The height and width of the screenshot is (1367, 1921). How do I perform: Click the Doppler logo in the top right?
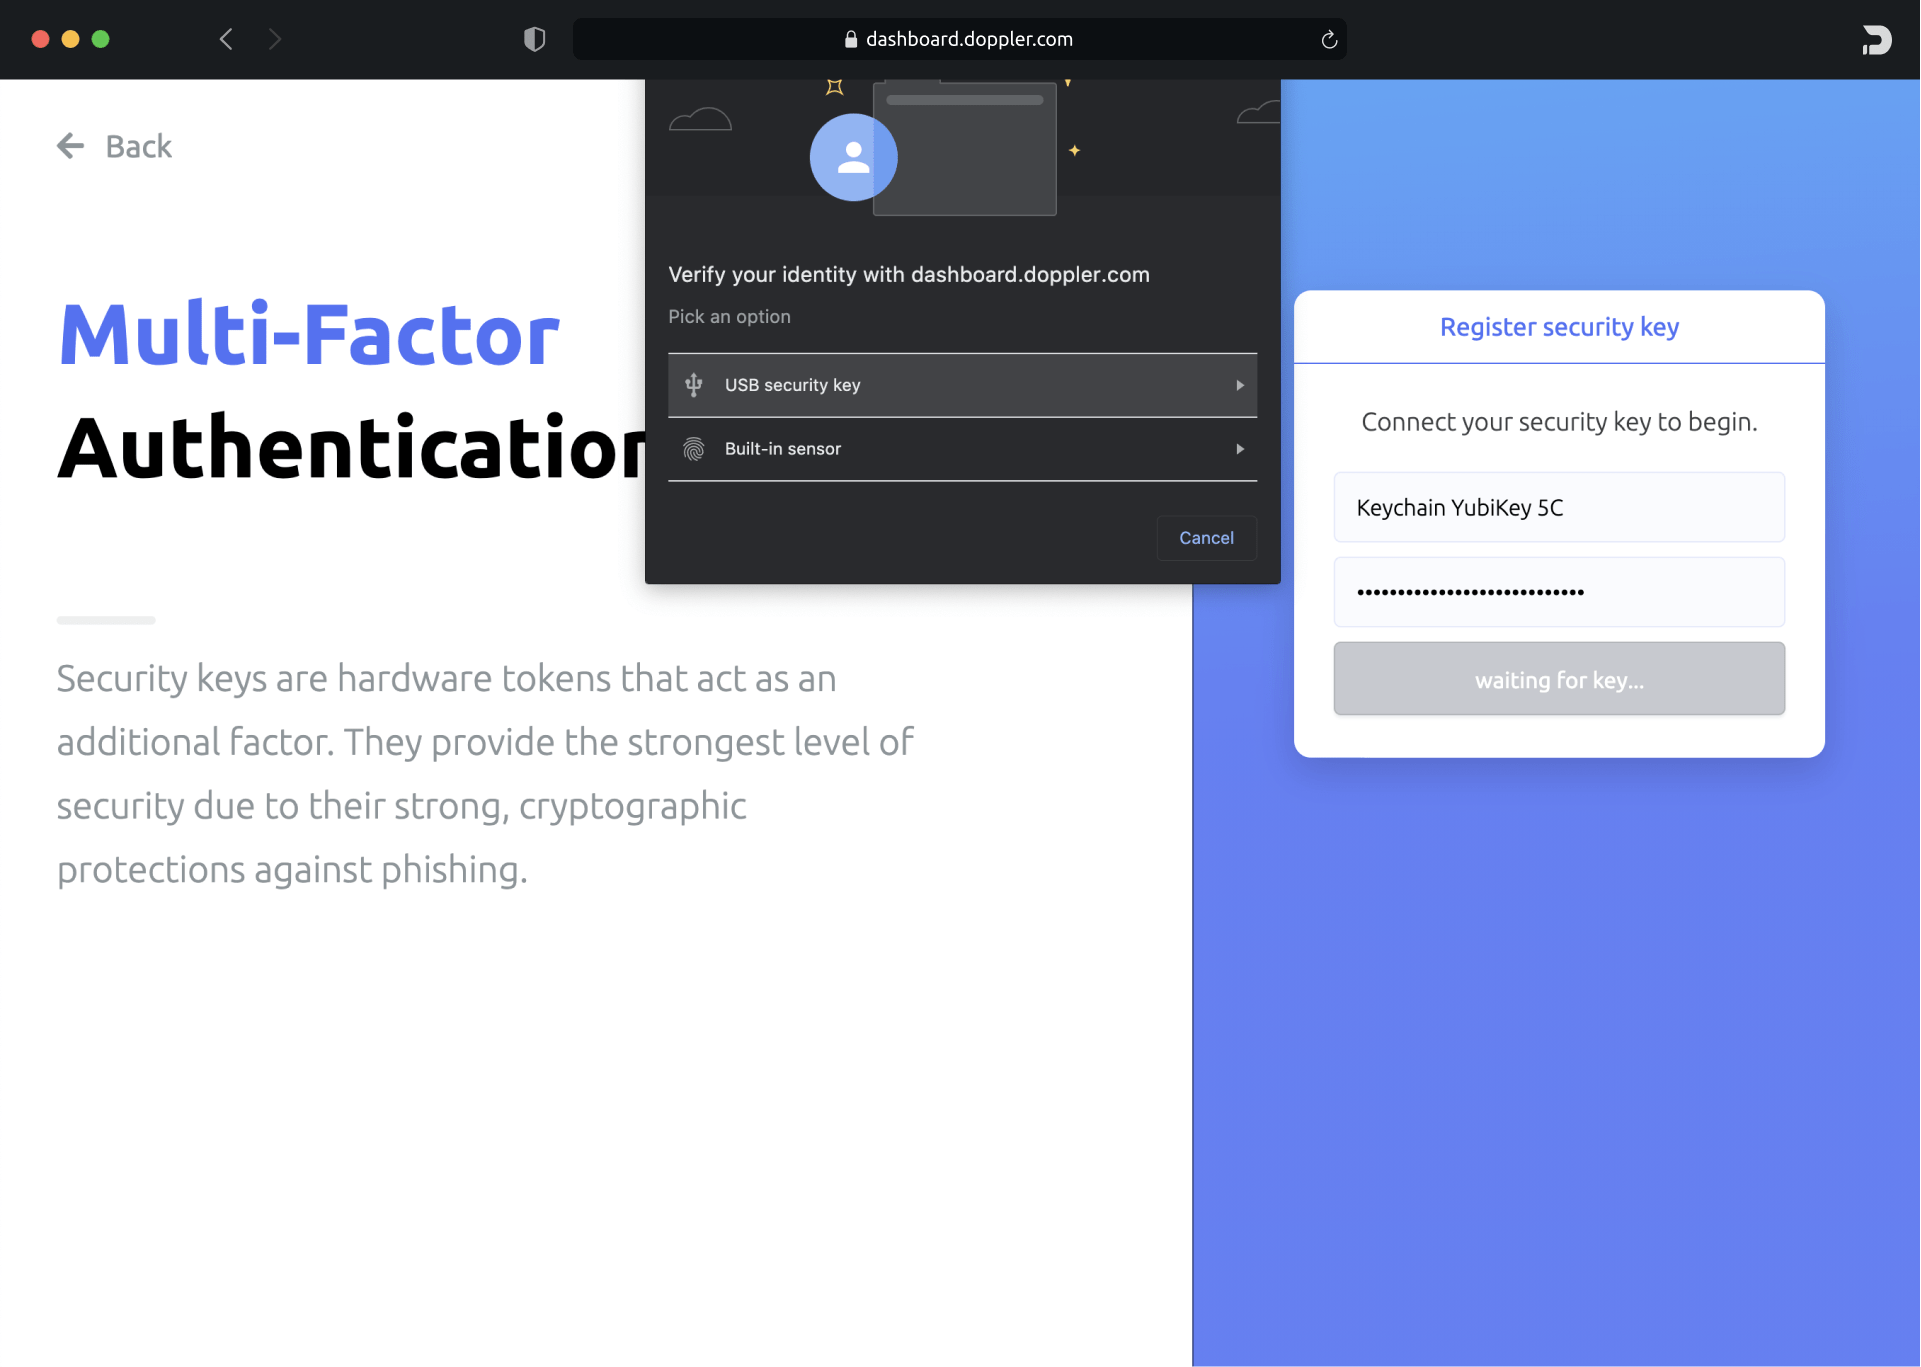coord(1877,40)
